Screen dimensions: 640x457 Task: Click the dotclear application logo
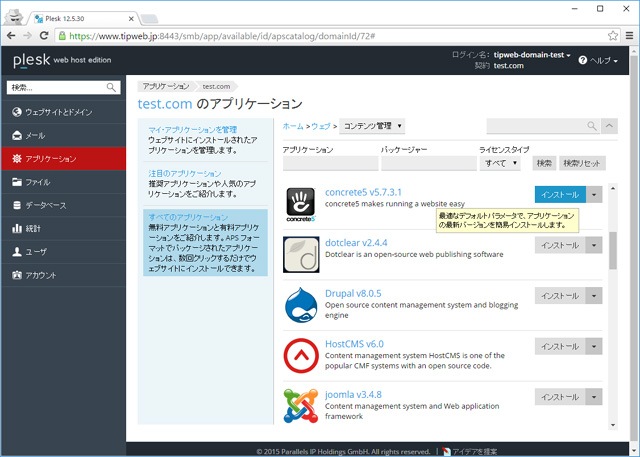[301, 255]
